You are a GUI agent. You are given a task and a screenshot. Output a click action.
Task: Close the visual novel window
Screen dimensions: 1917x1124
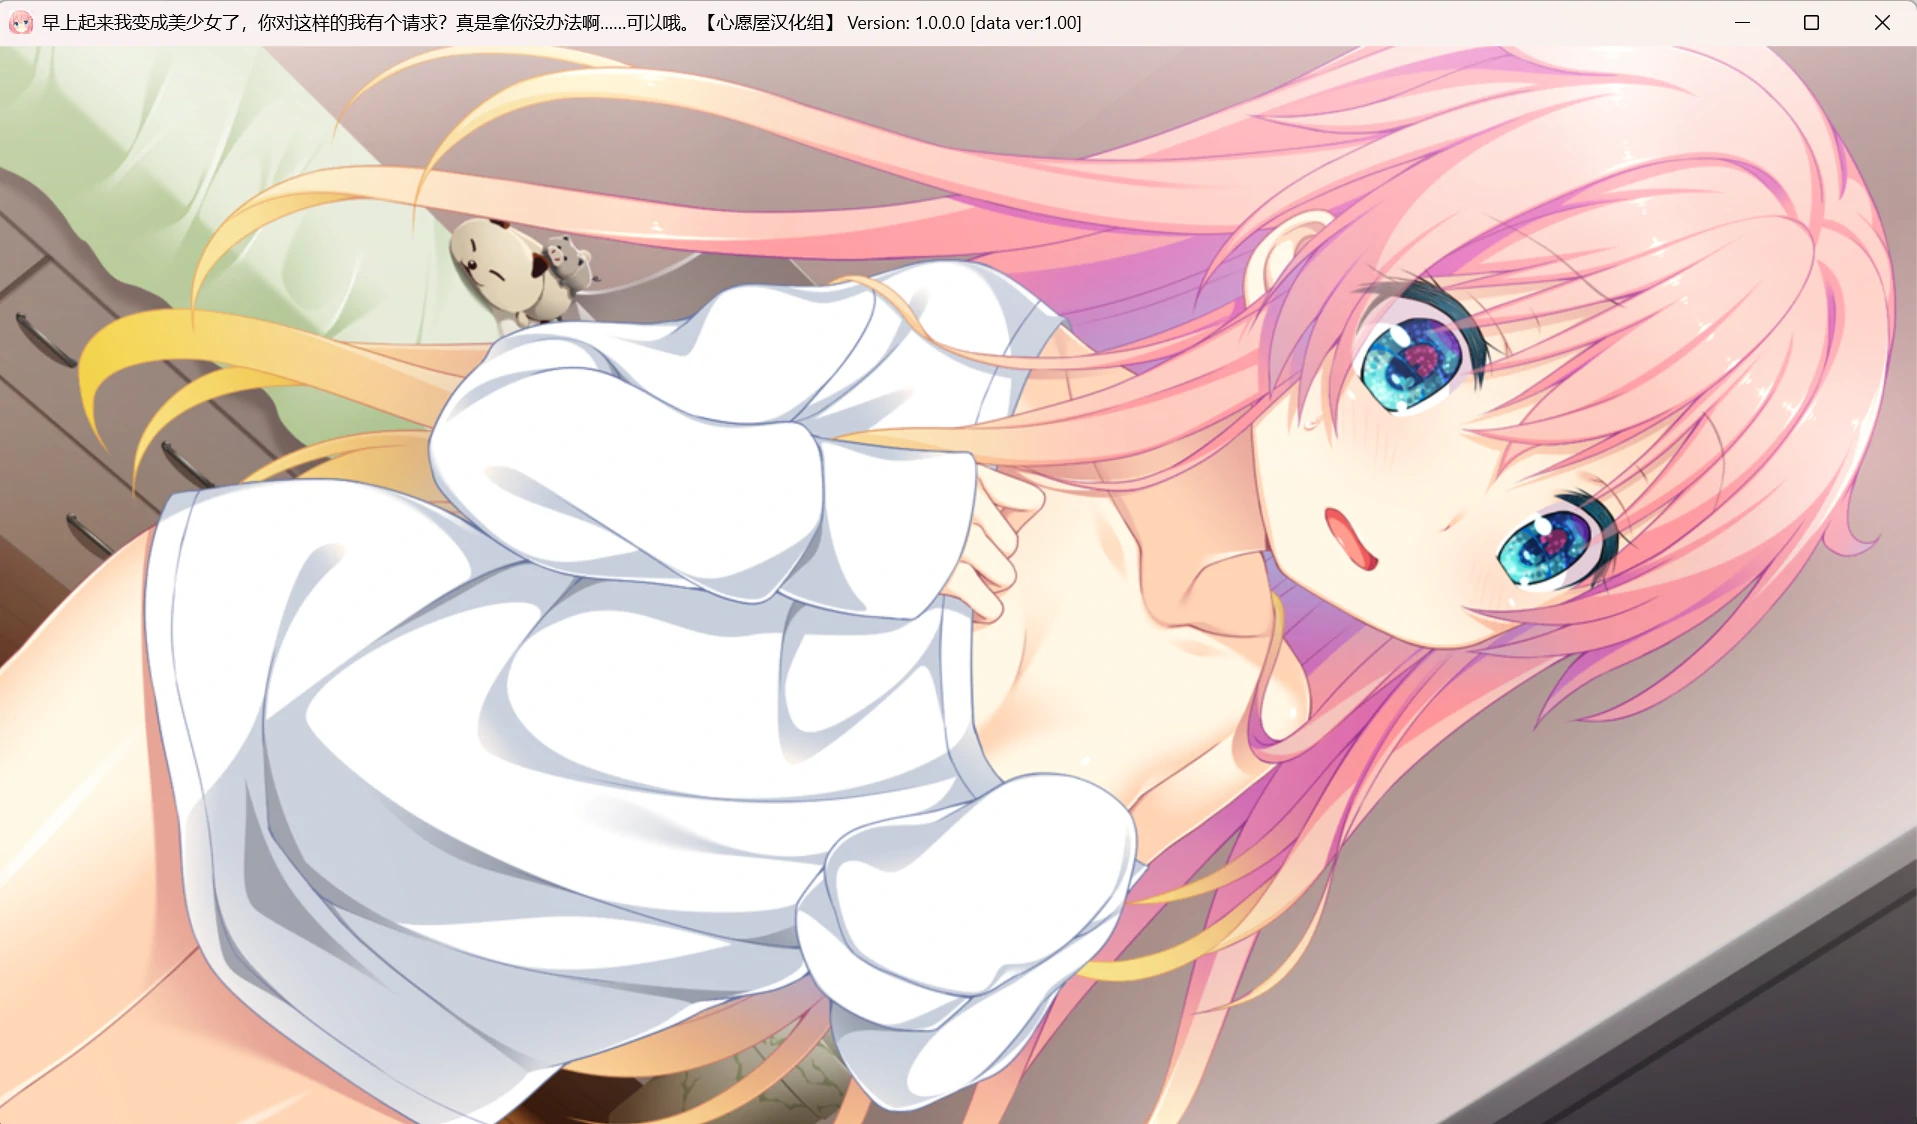pyautogui.click(x=1881, y=22)
